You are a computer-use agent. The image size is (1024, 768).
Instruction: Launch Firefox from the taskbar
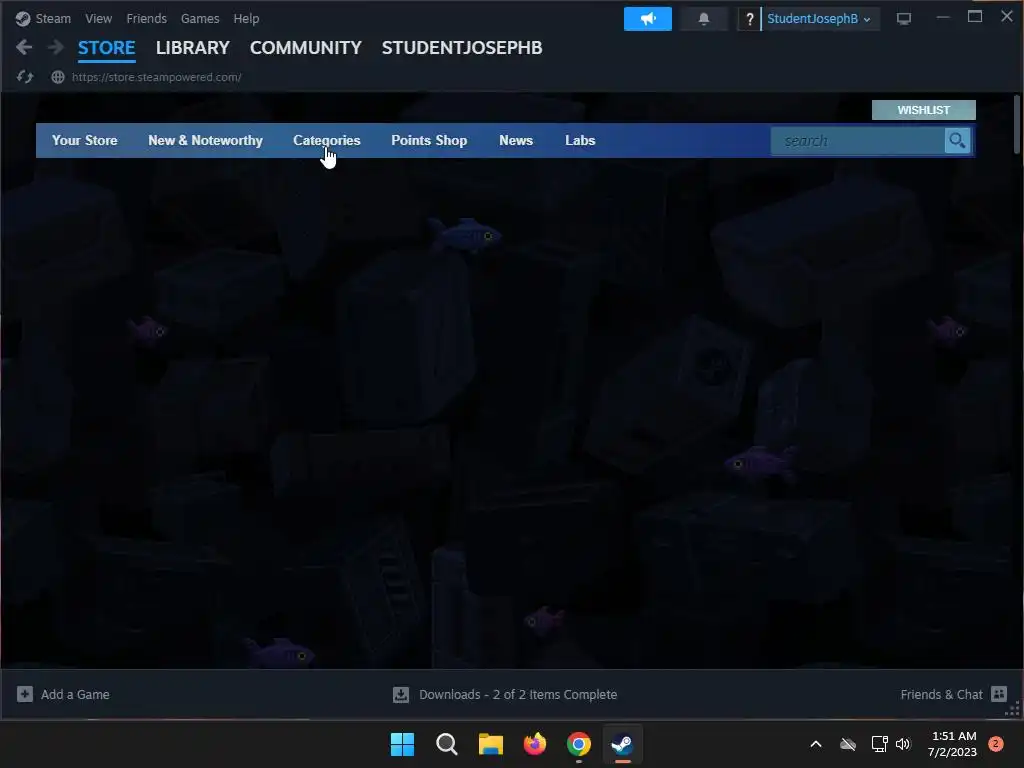[535, 744]
